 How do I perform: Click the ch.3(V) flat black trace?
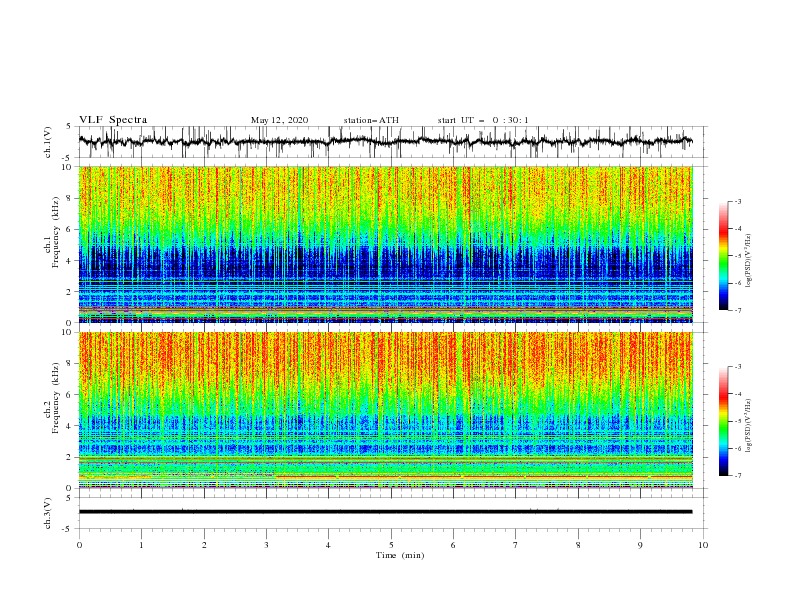(385, 512)
